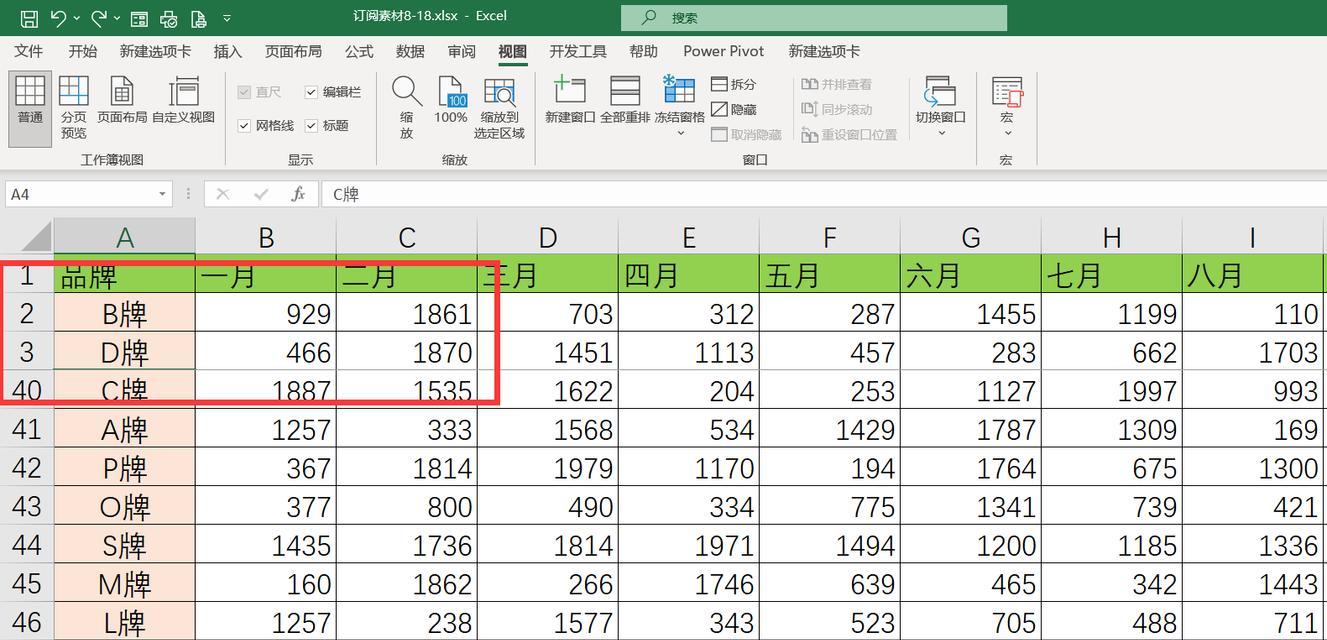
Task: Click 拆分 split window button
Action: [734, 84]
